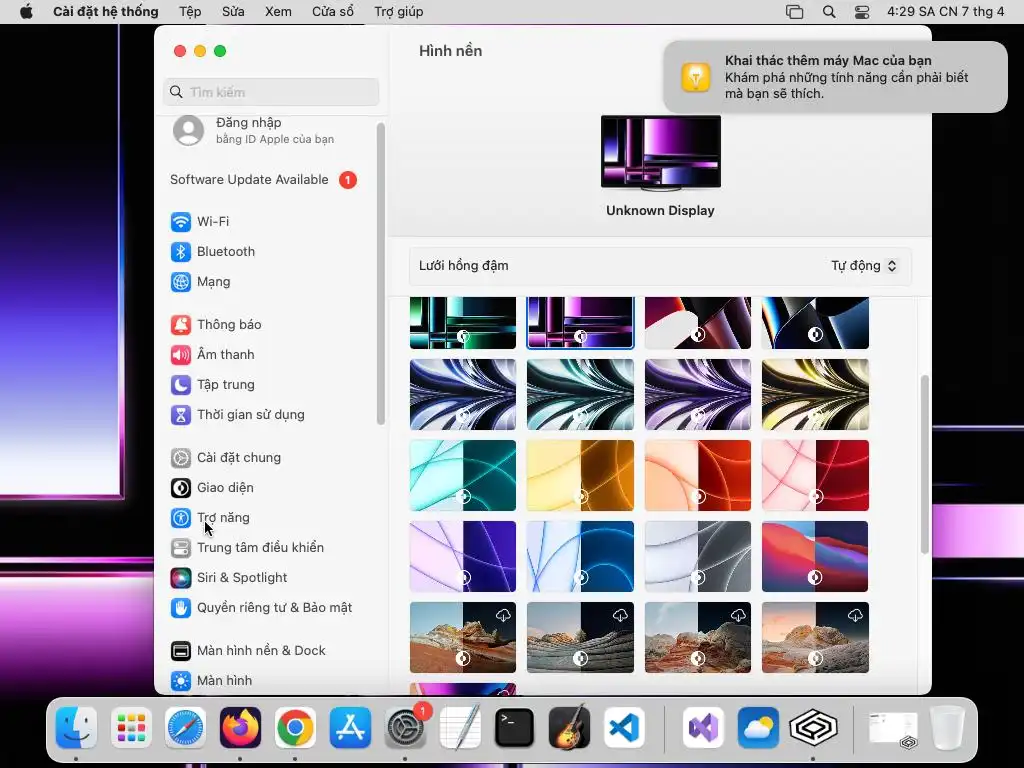Launch Visual Studio Code from Dock
The width and height of the screenshot is (1024, 768).
624,728
